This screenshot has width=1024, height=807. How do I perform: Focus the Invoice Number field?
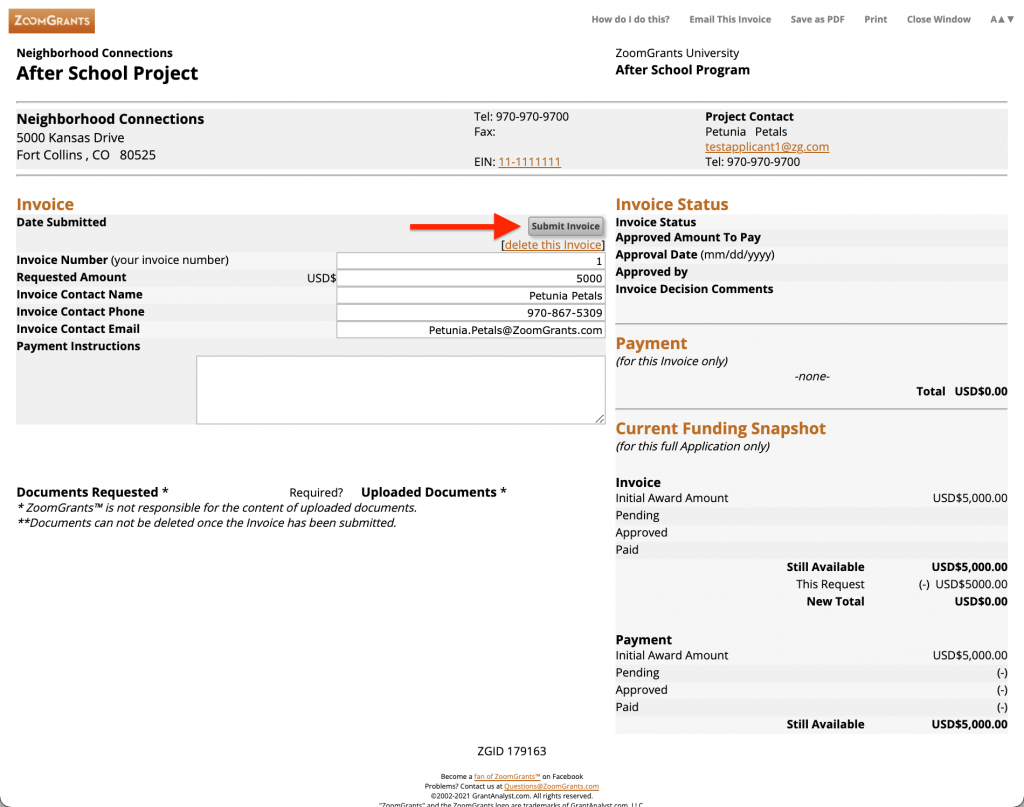click(x=470, y=261)
